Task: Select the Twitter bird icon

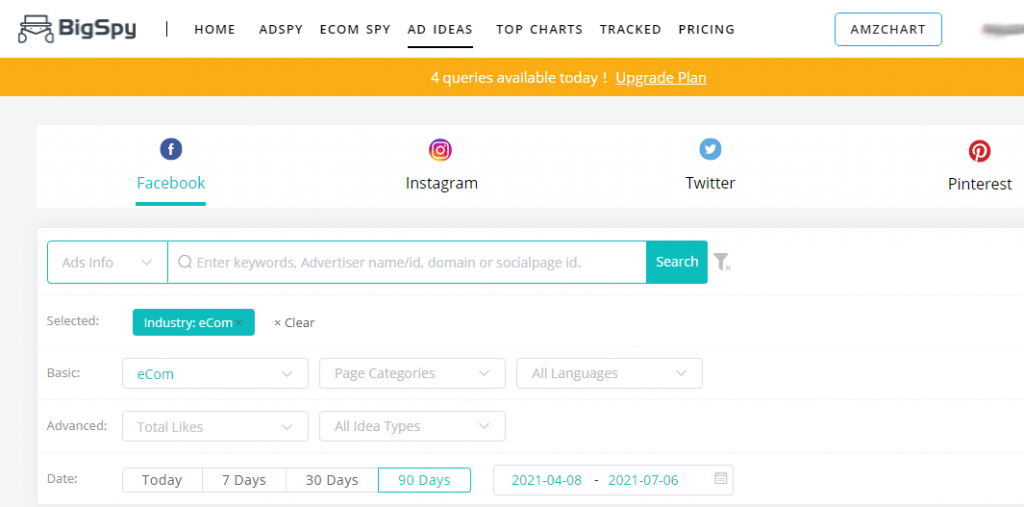Action: tap(710, 150)
